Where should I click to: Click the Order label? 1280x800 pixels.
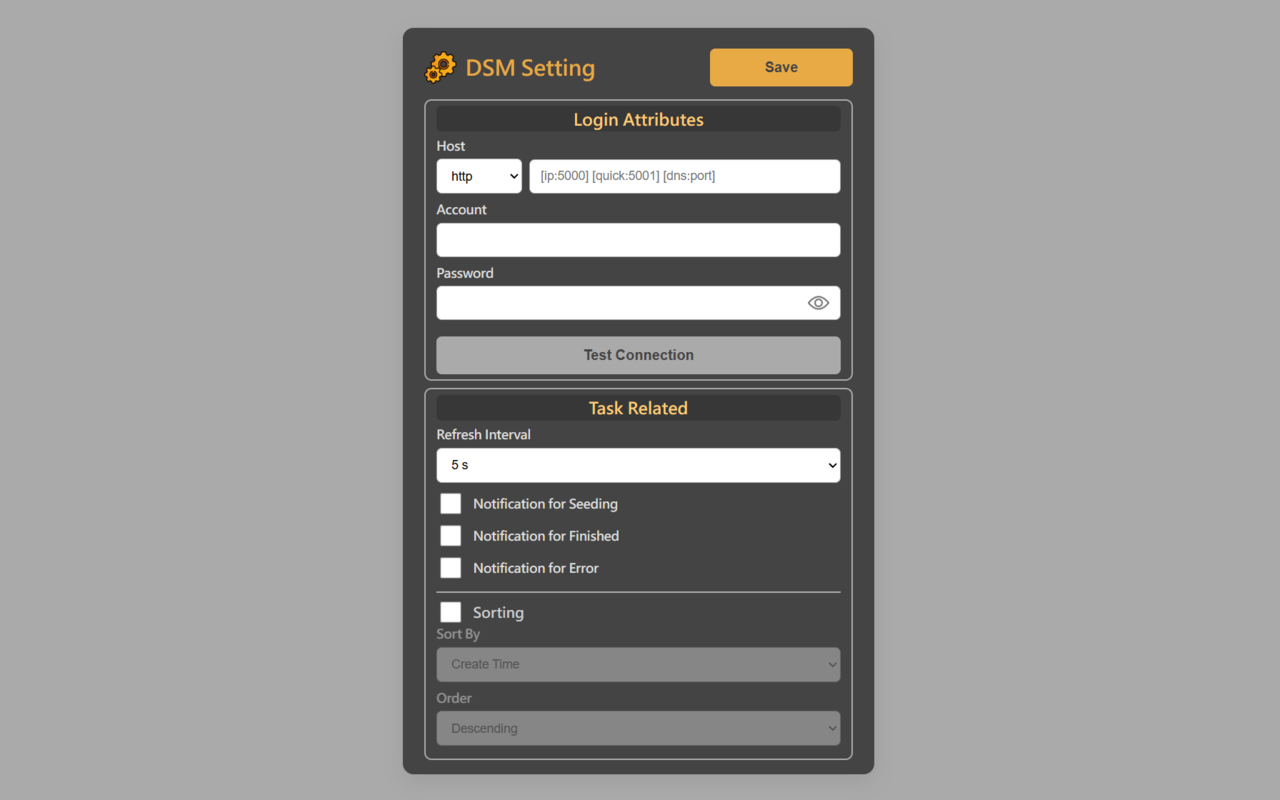pyautogui.click(x=454, y=698)
